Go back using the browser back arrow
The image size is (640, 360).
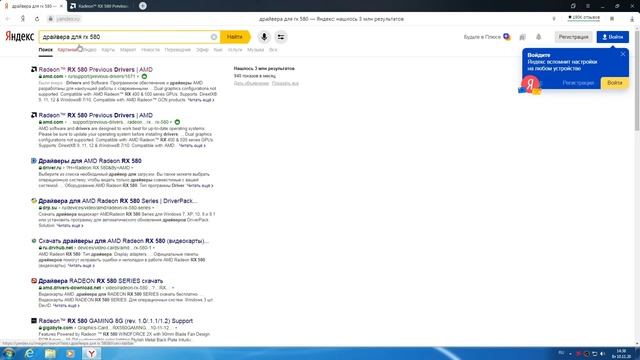pos(7,19)
